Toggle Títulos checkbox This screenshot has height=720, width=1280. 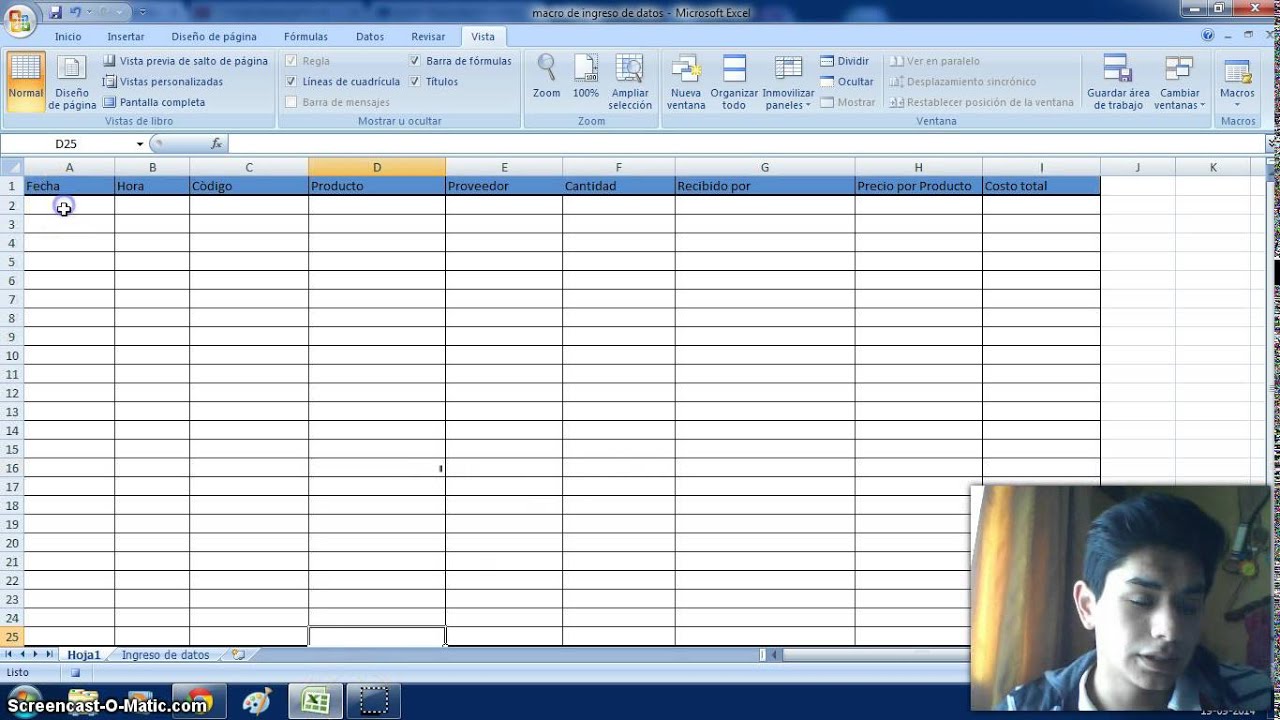415,82
